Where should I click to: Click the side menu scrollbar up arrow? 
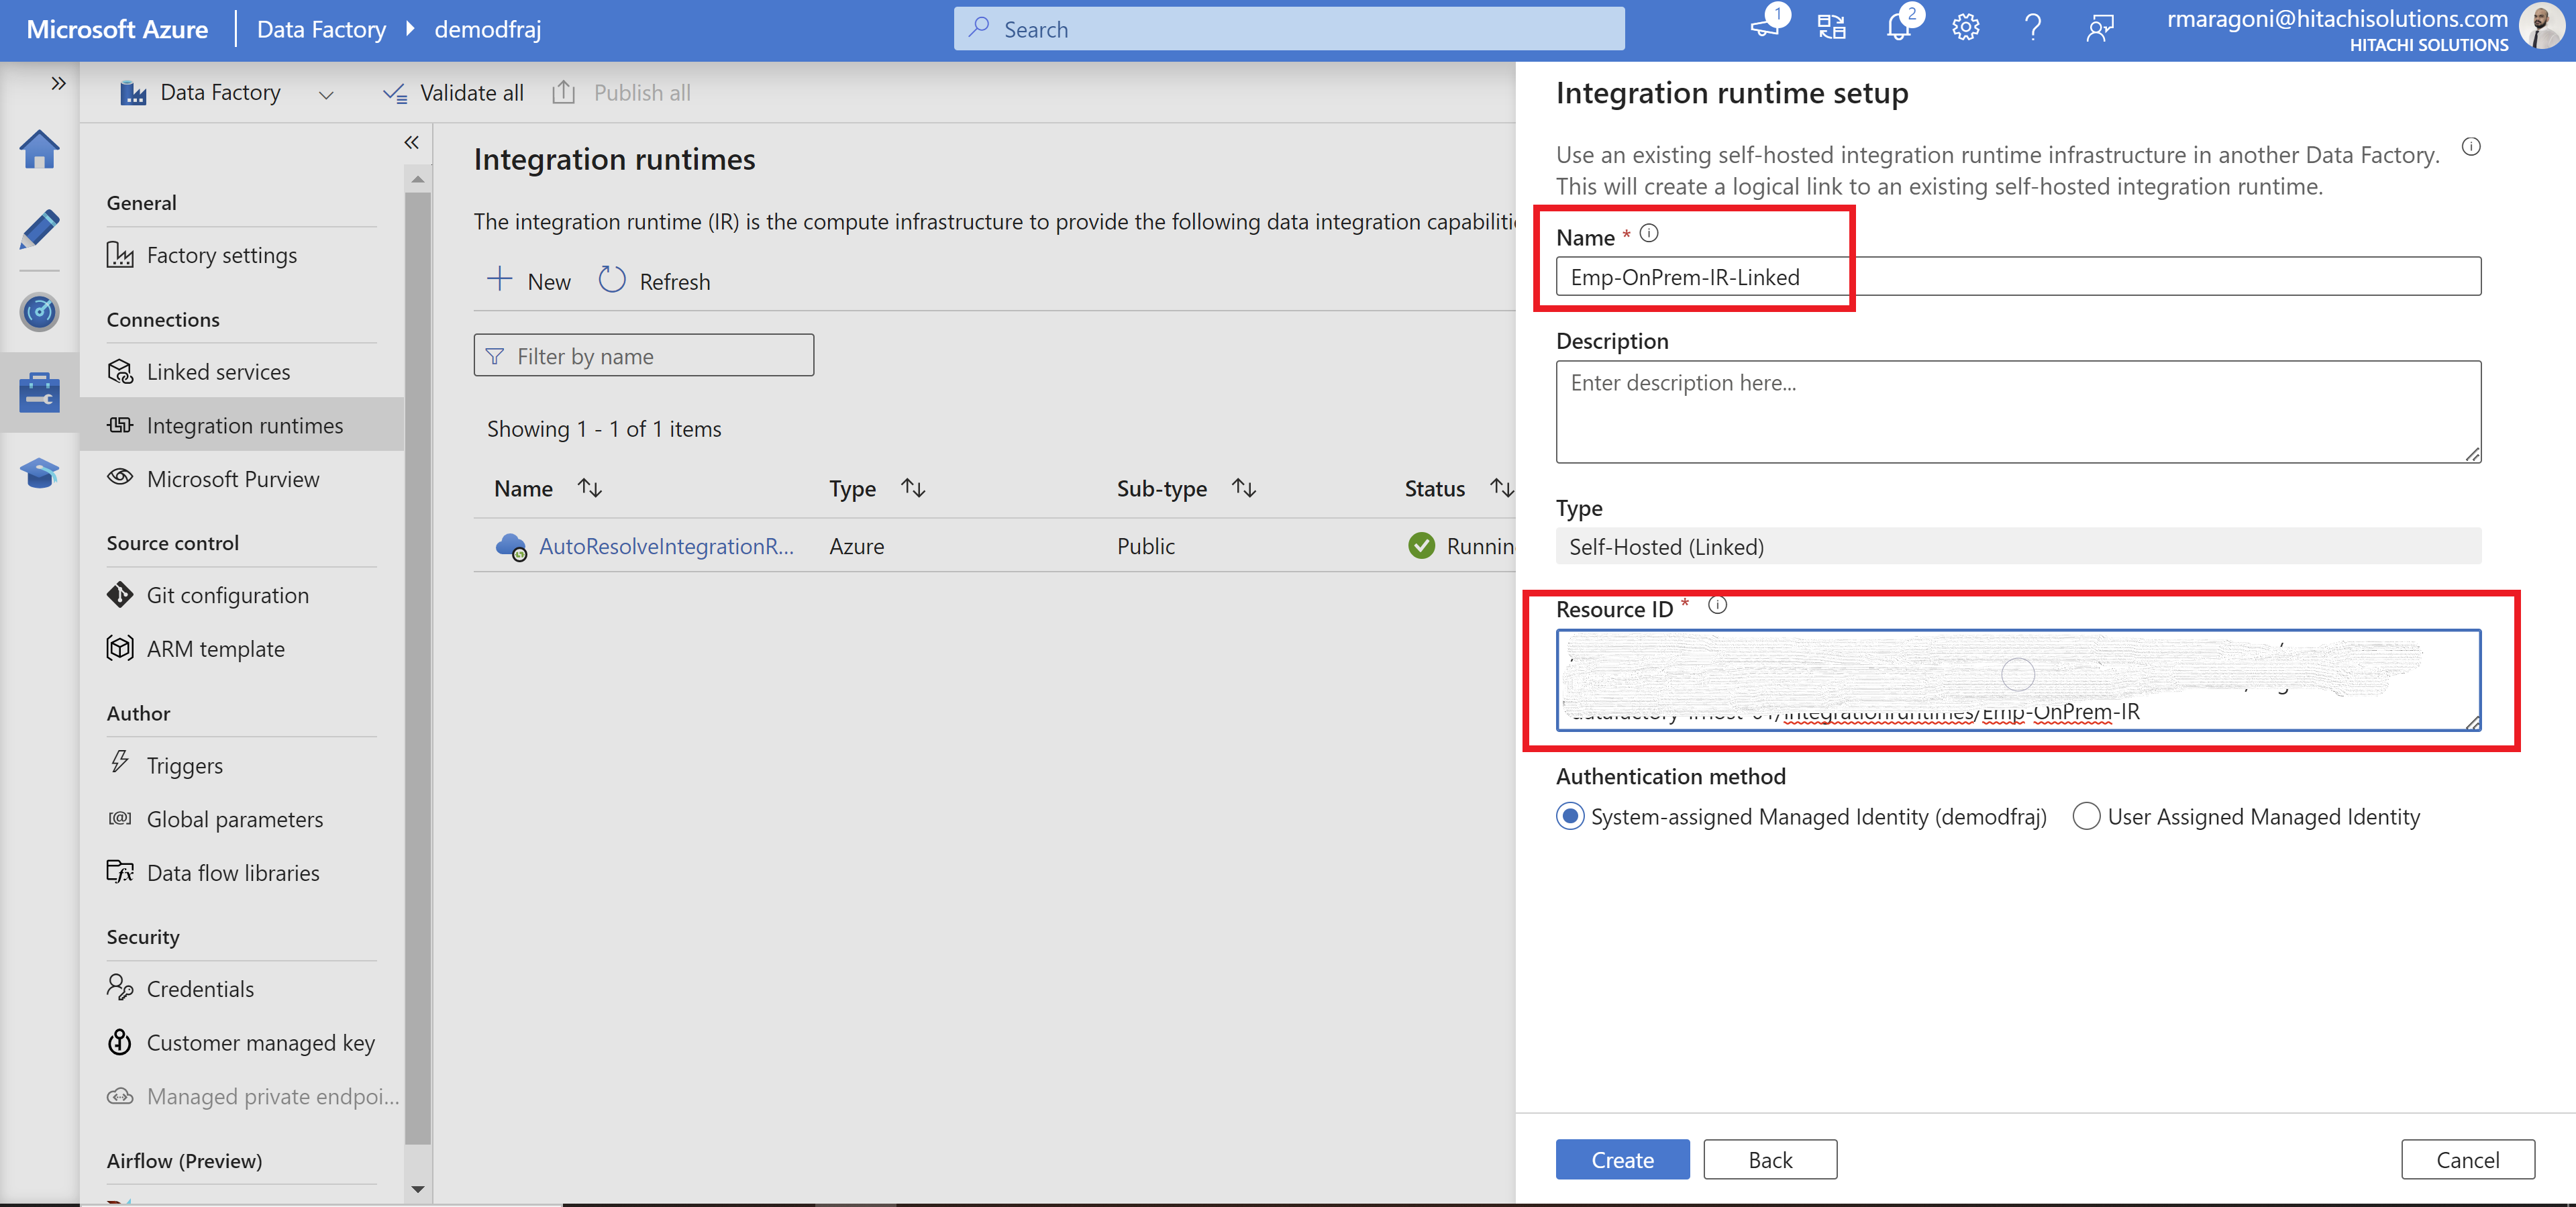(x=418, y=180)
